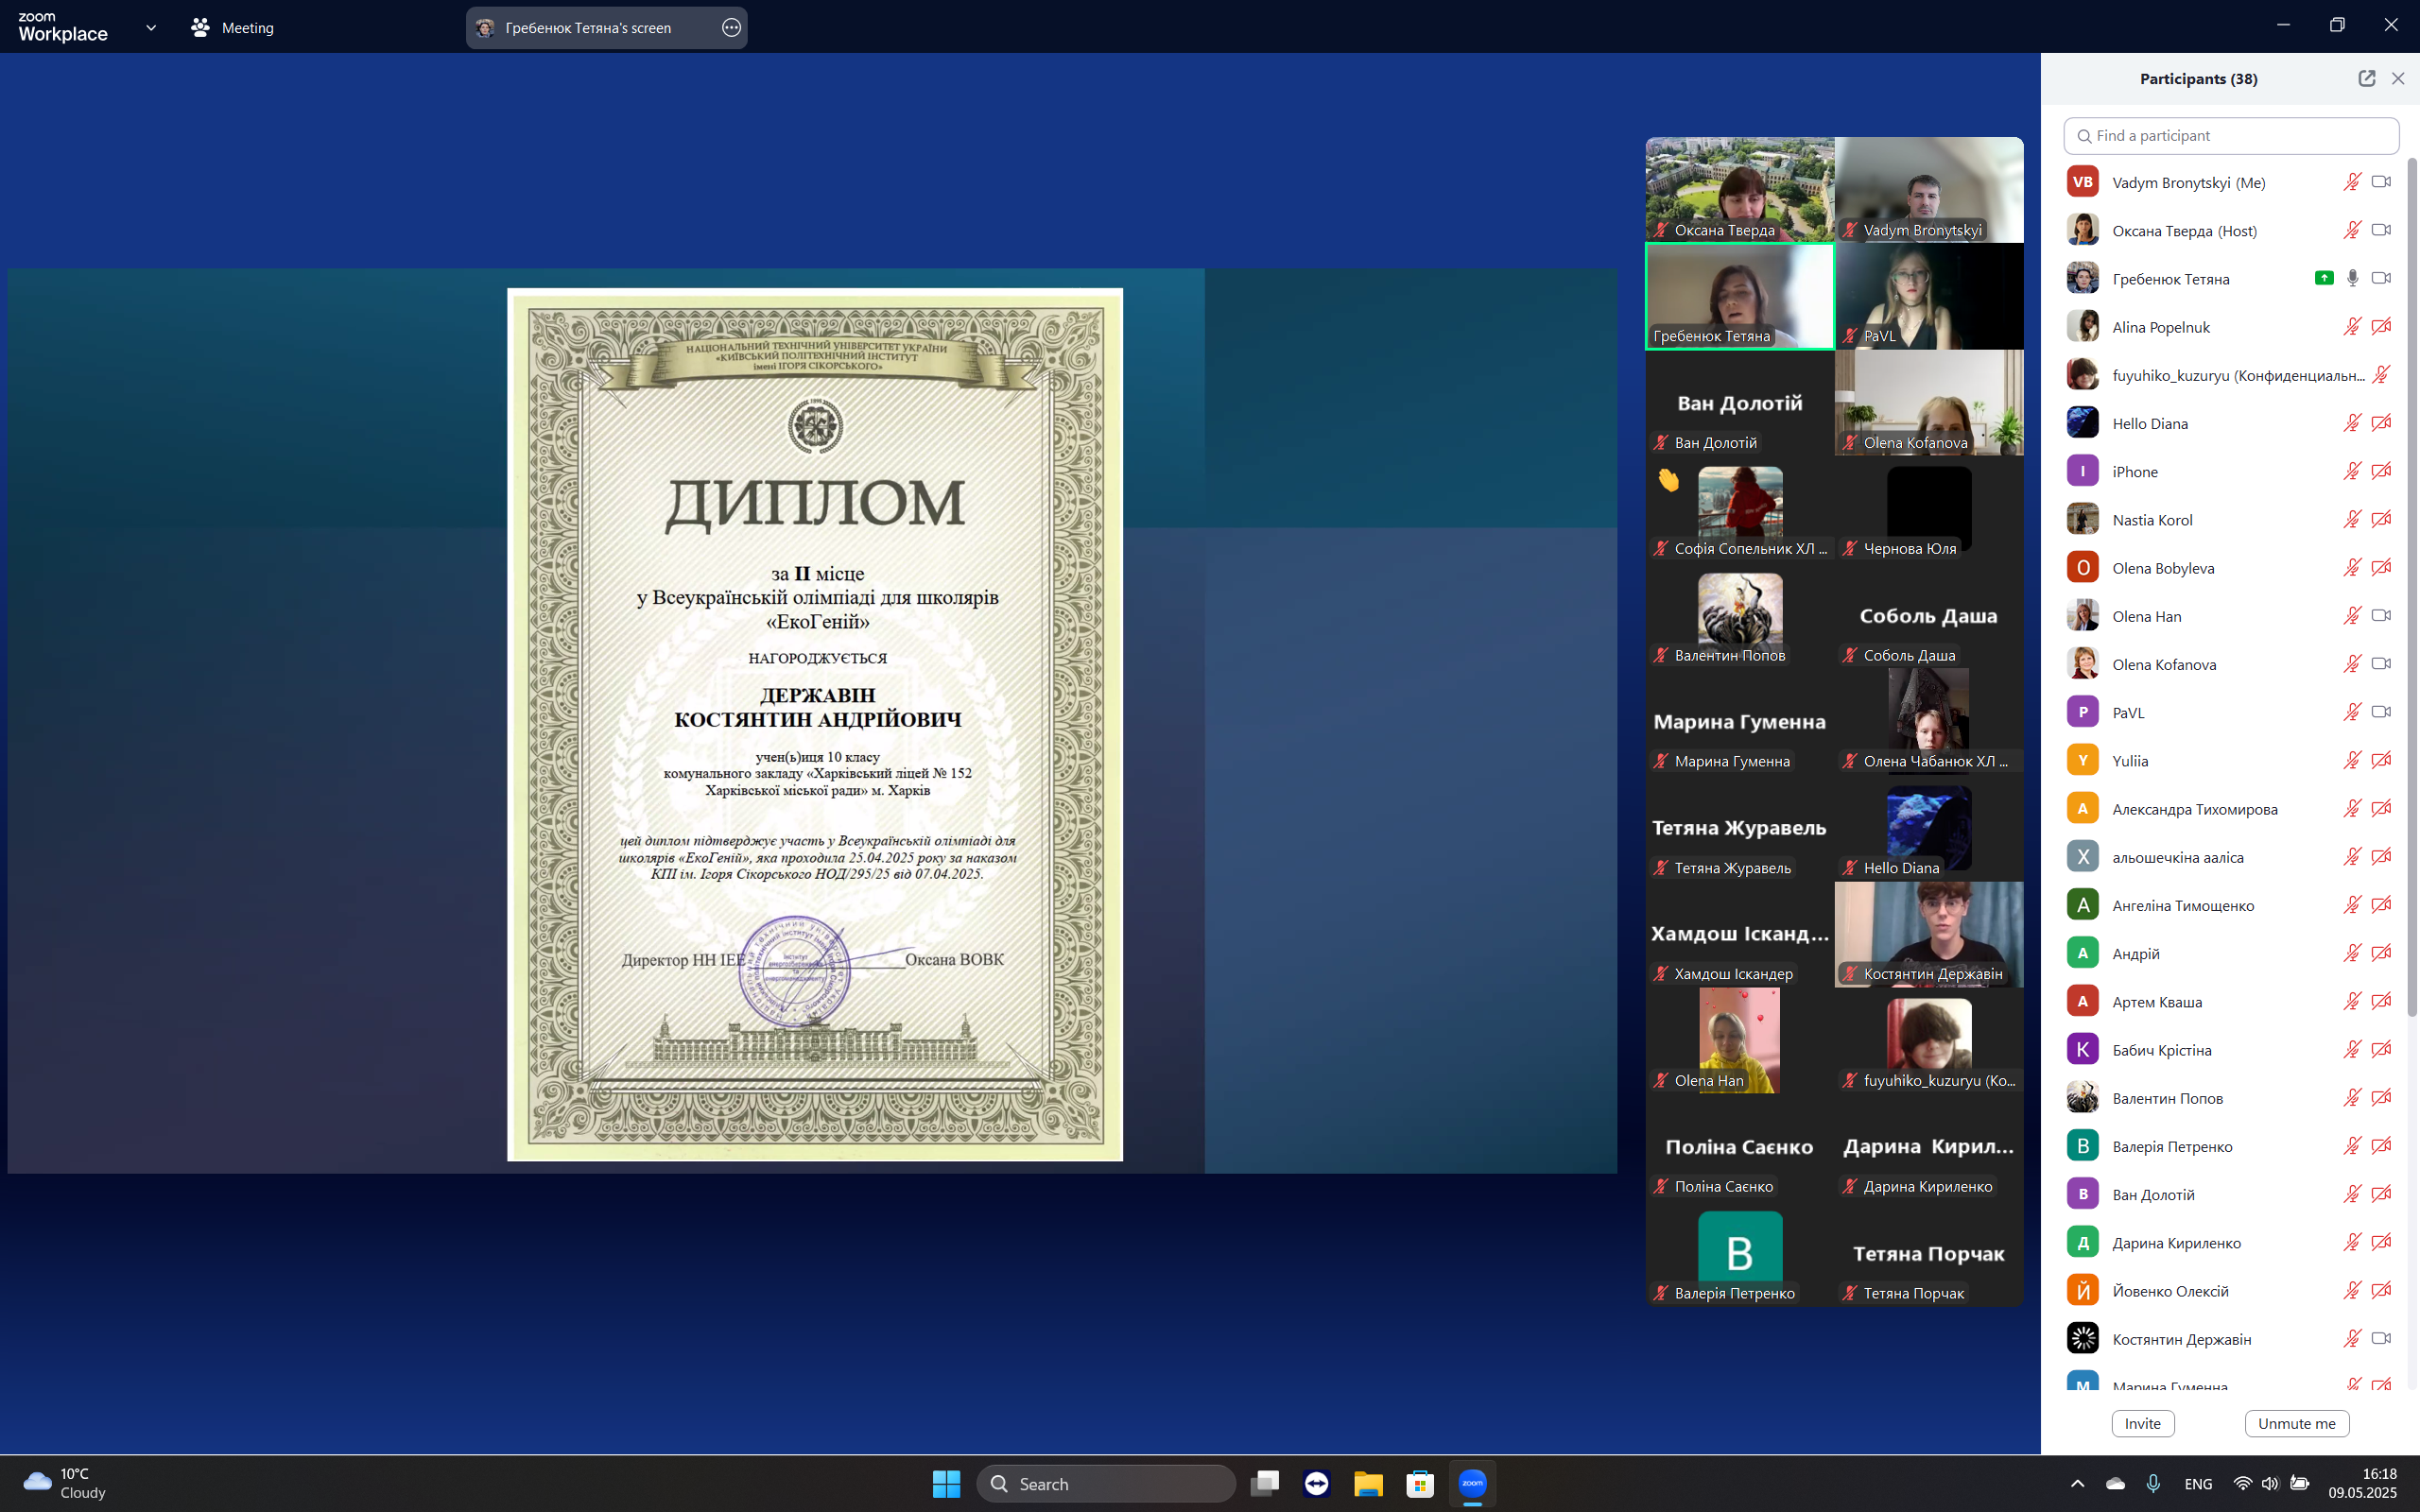Select Vadym Bronytskyi video tile

pyautogui.click(x=1929, y=189)
